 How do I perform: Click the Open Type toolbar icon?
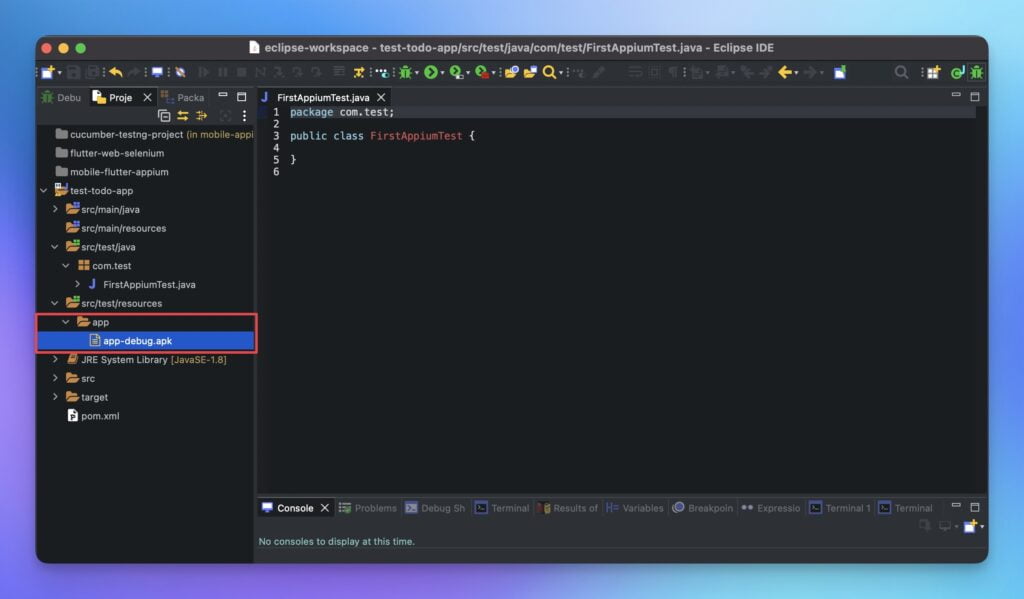click(512, 73)
